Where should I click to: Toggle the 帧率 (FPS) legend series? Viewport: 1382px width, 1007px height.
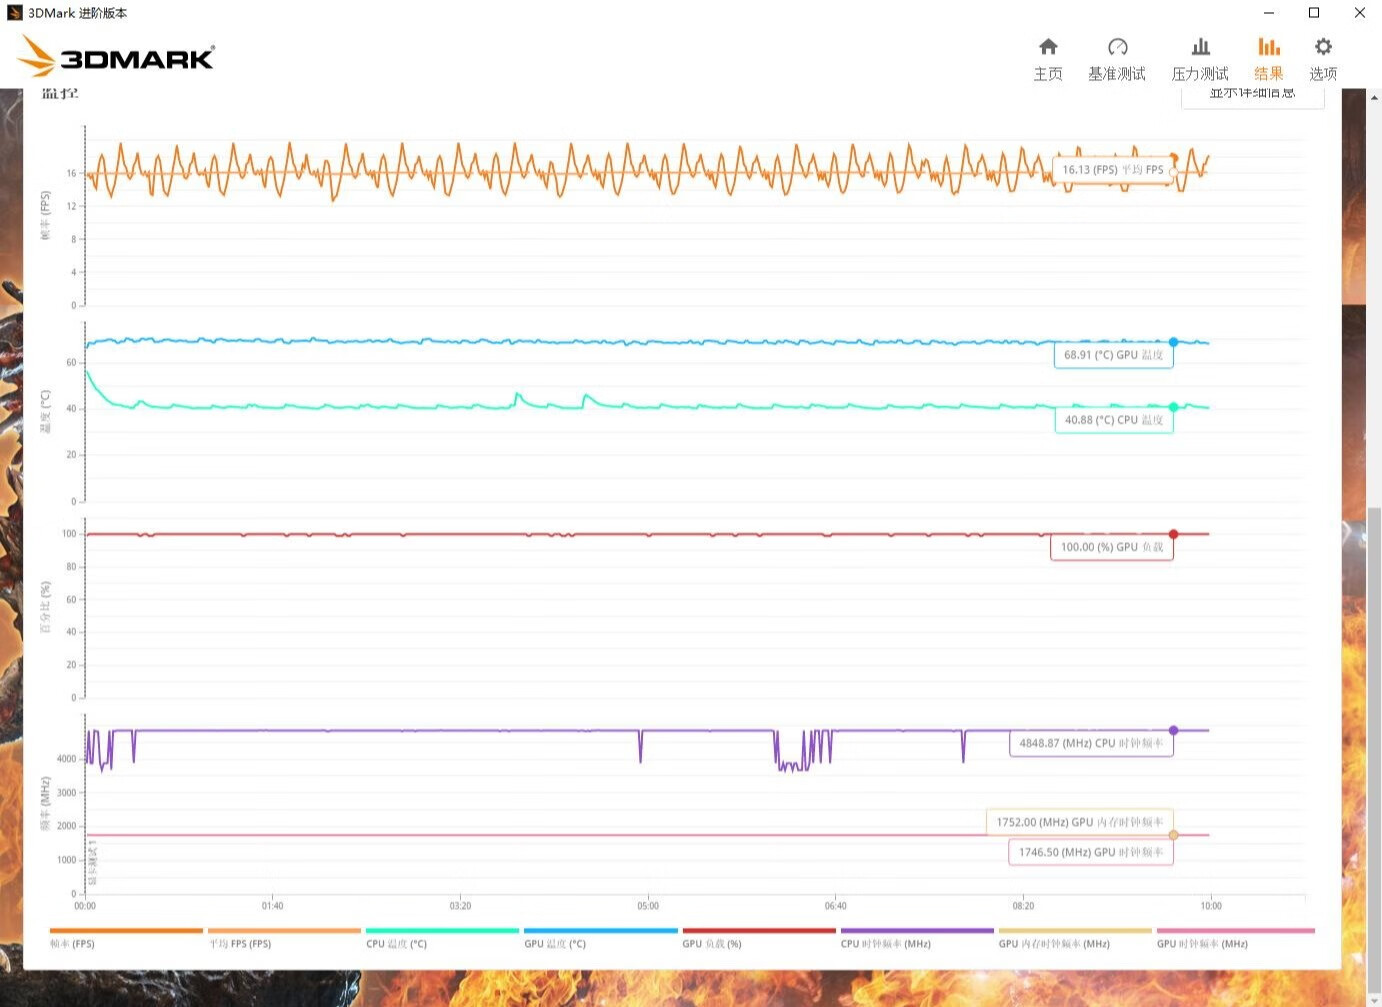pyautogui.click(x=126, y=938)
